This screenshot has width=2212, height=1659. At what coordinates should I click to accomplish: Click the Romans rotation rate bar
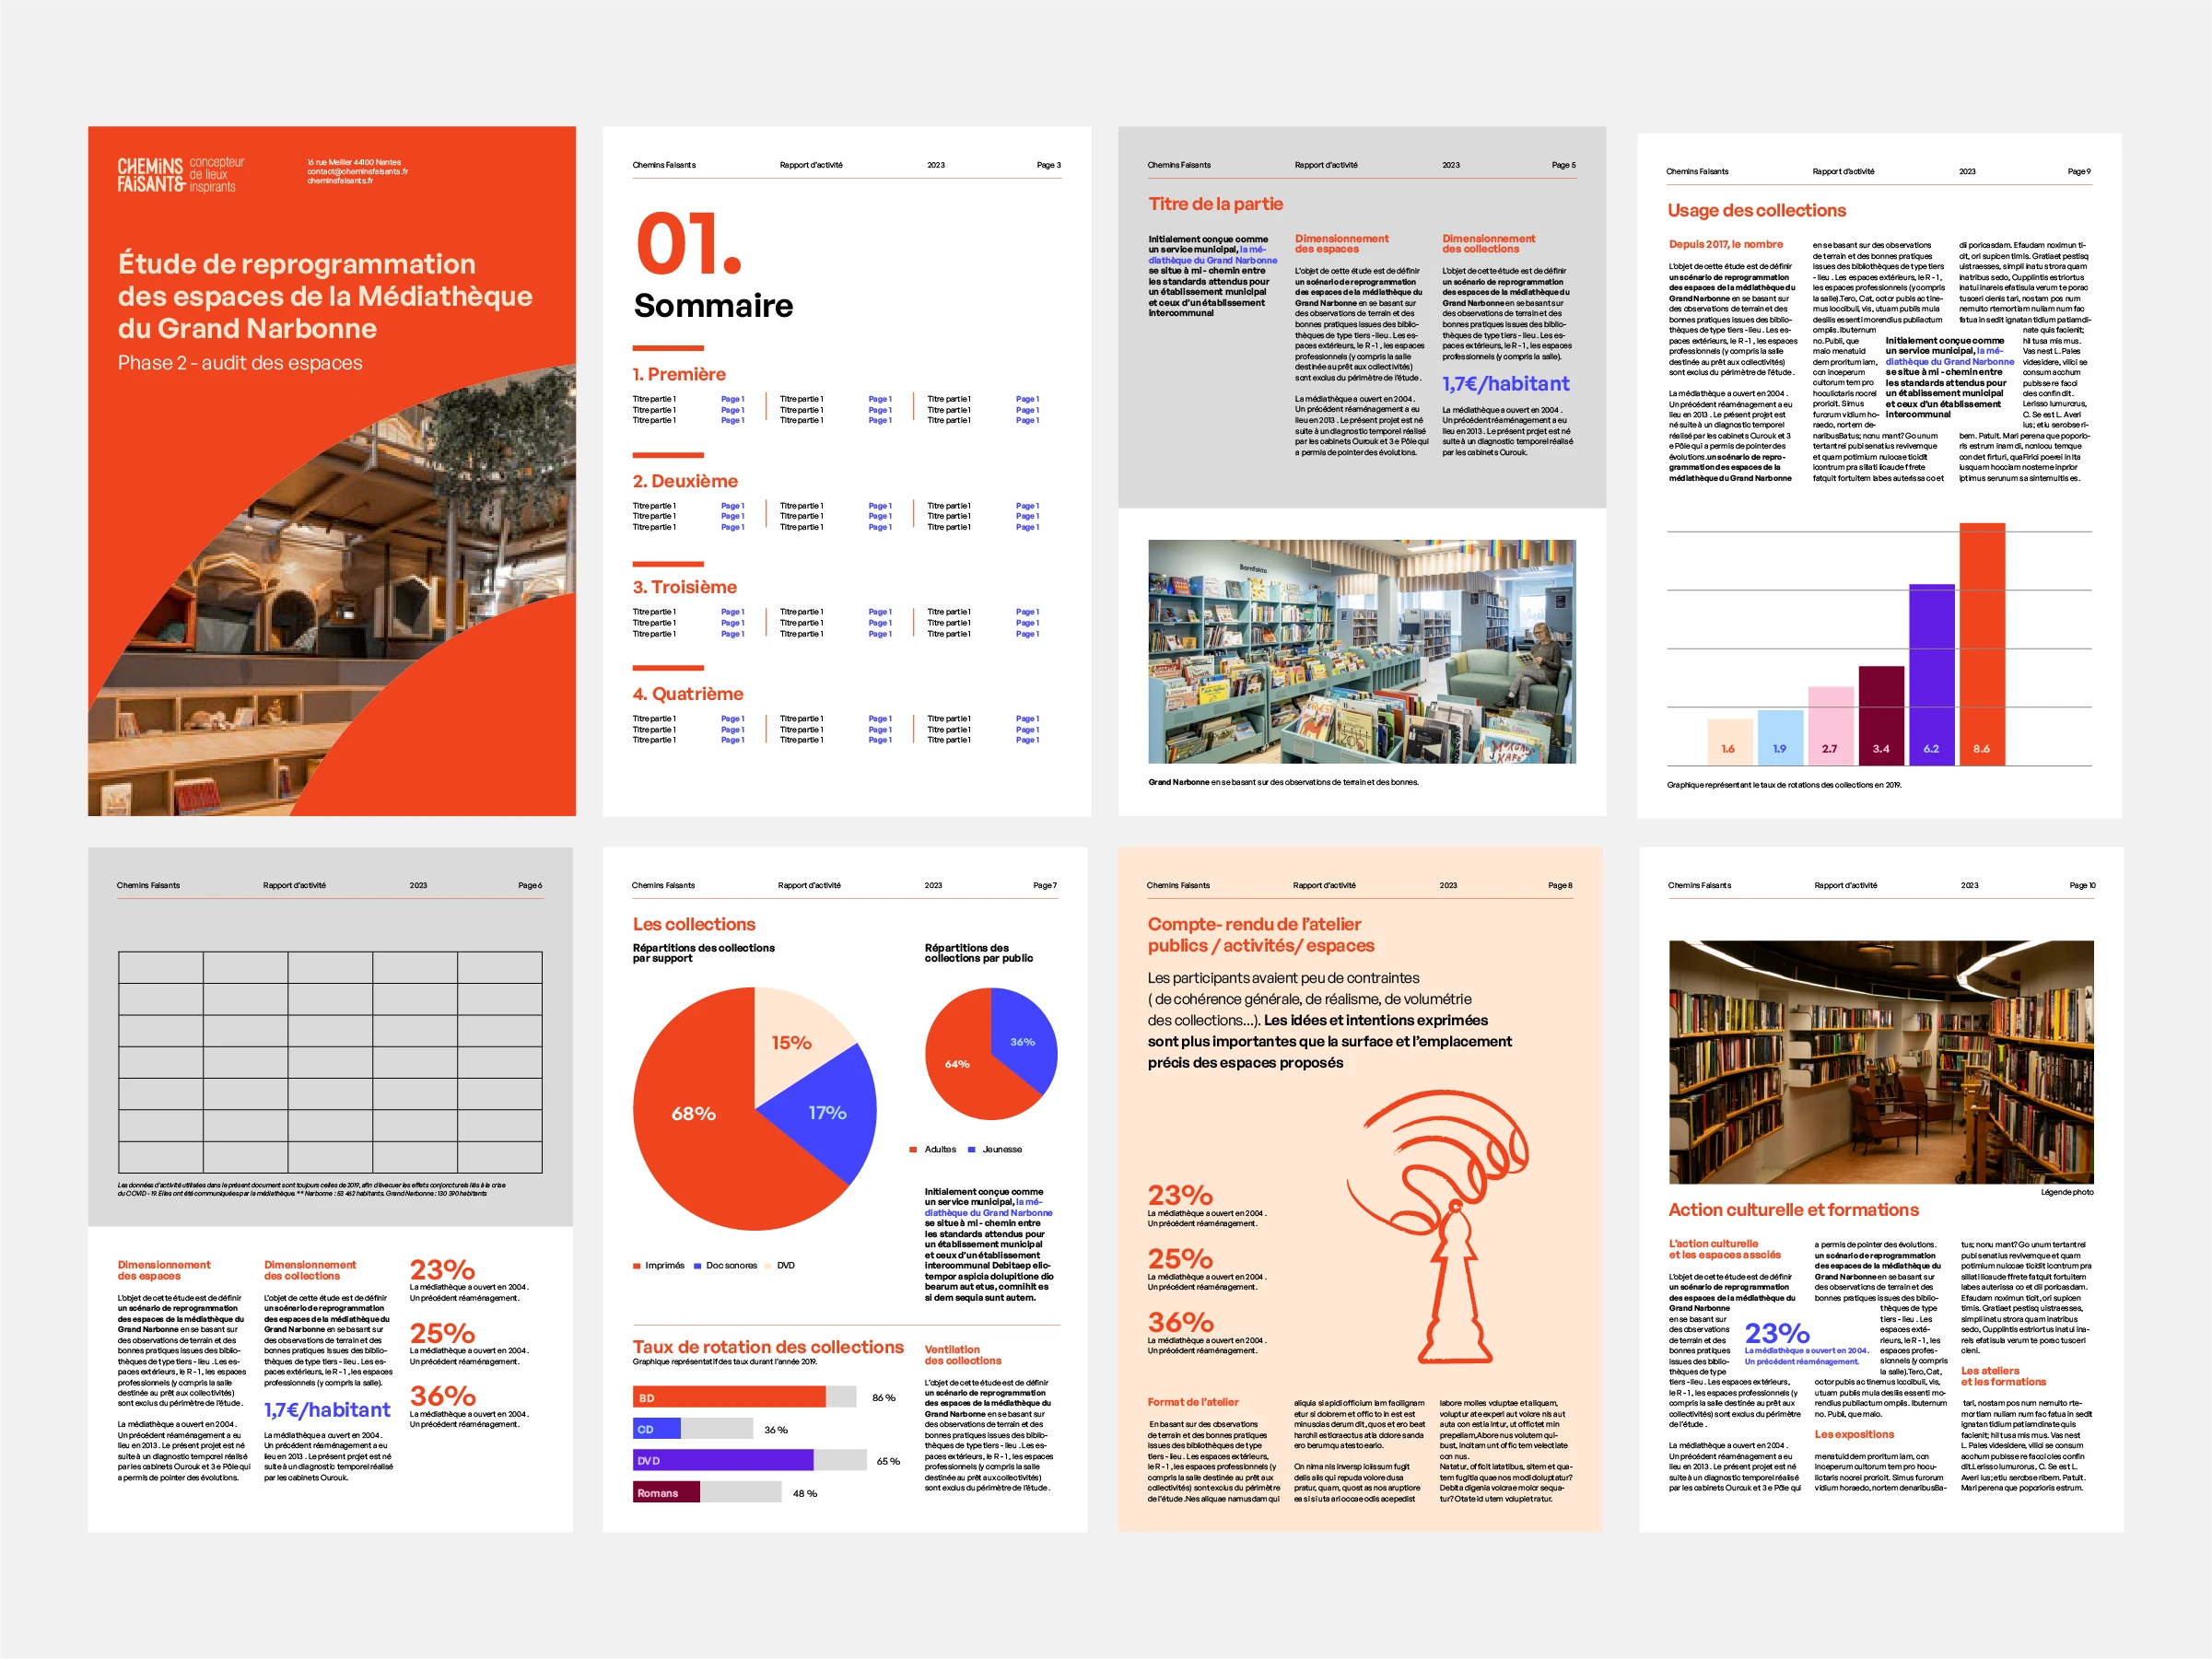click(x=667, y=1492)
